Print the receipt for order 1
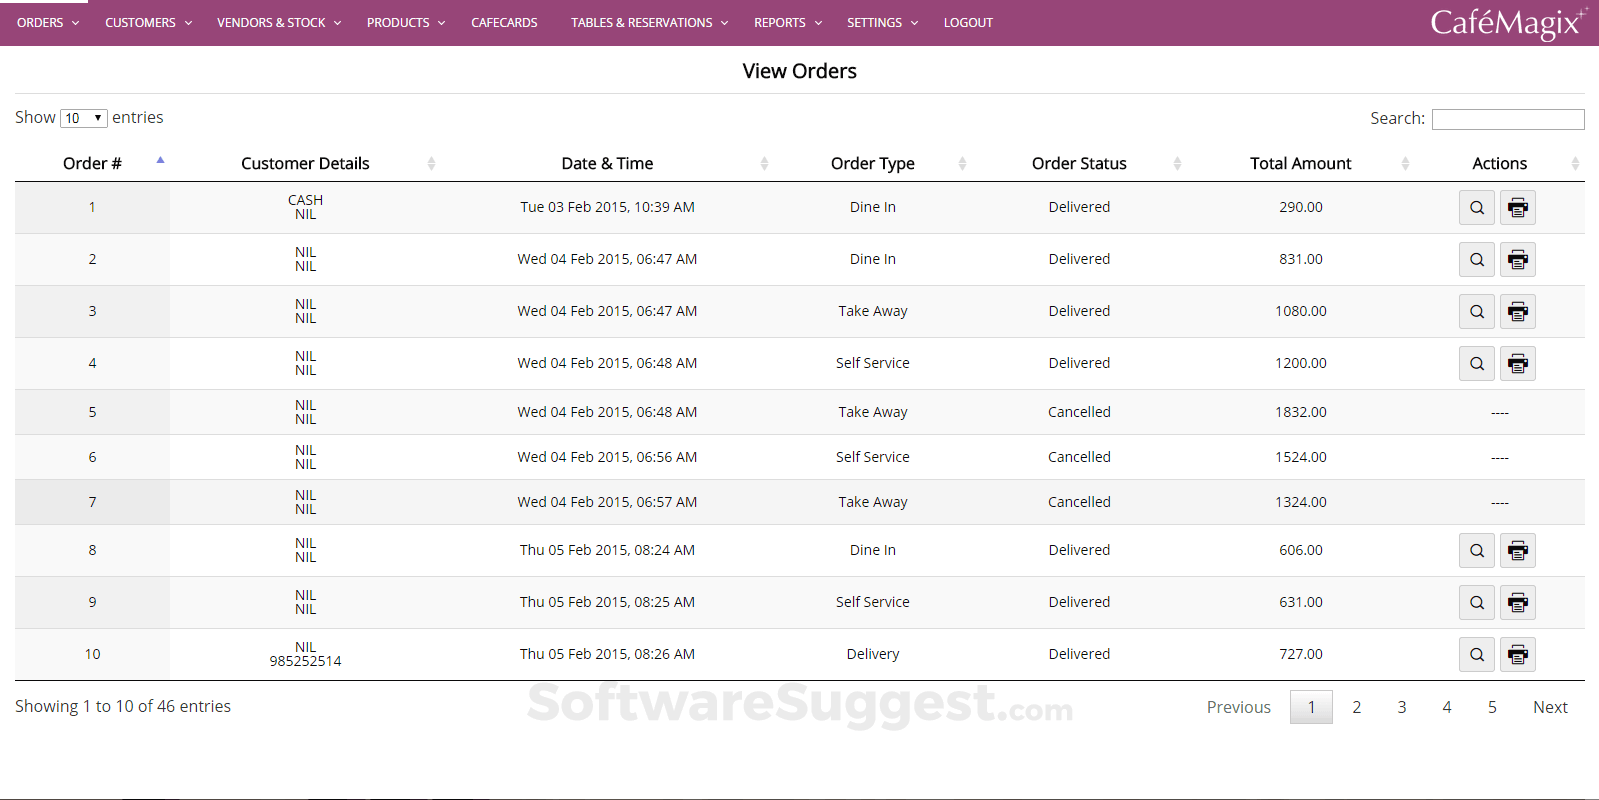 coord(1517,208)
